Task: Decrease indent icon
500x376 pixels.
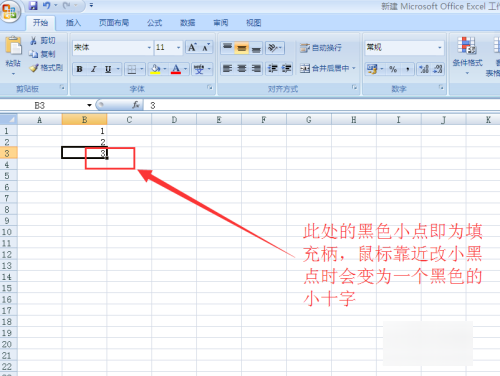Action: 272,69
